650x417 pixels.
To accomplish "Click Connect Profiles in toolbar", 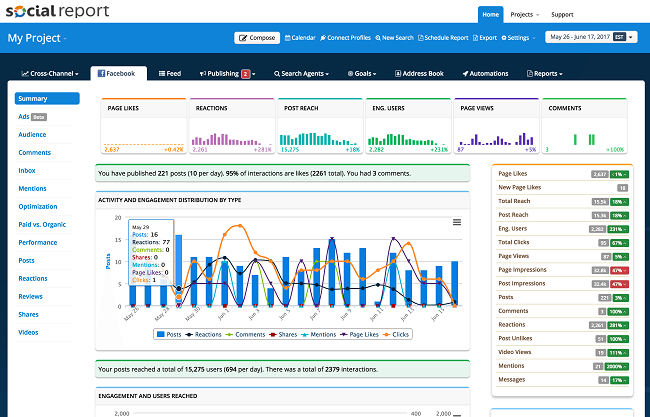I will 345,38.
